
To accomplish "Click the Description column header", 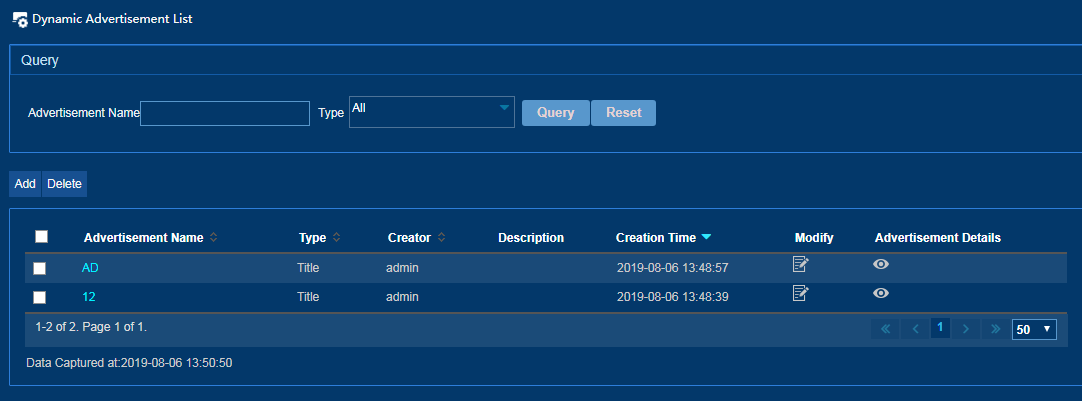I will pyautogui.click(x=531, y=237).
